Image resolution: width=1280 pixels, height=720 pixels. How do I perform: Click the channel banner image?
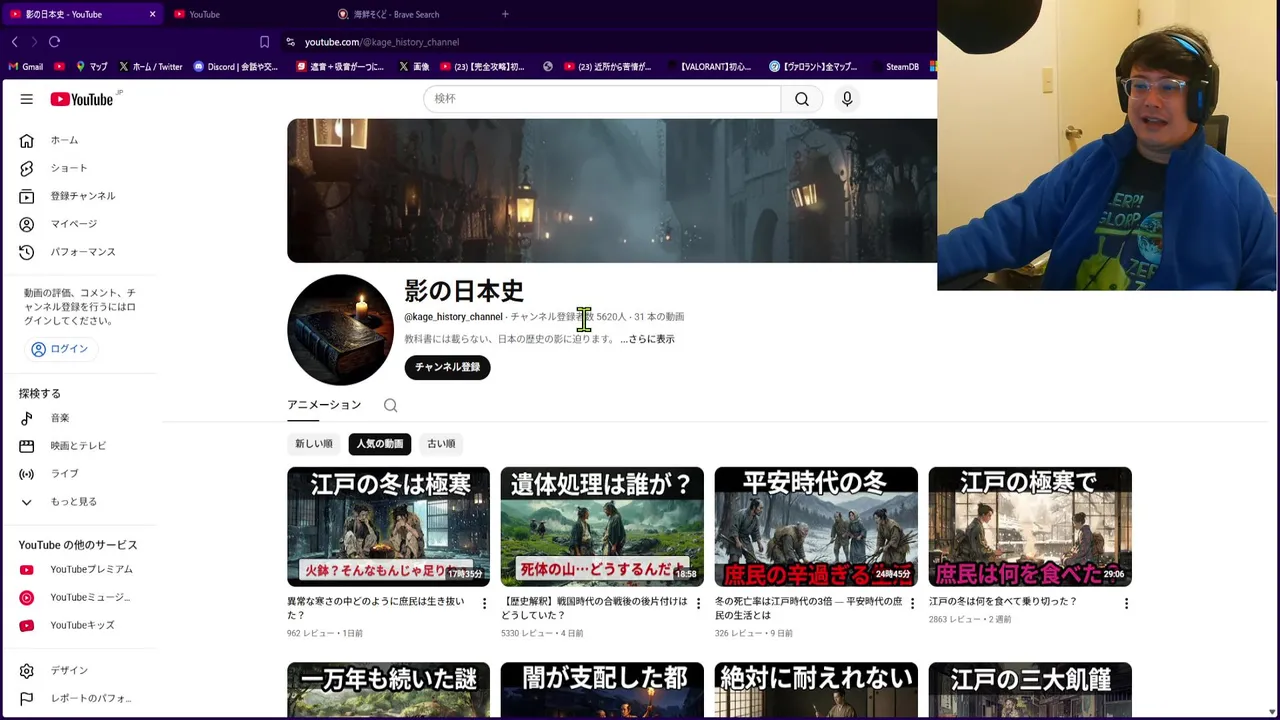(612, 190)
